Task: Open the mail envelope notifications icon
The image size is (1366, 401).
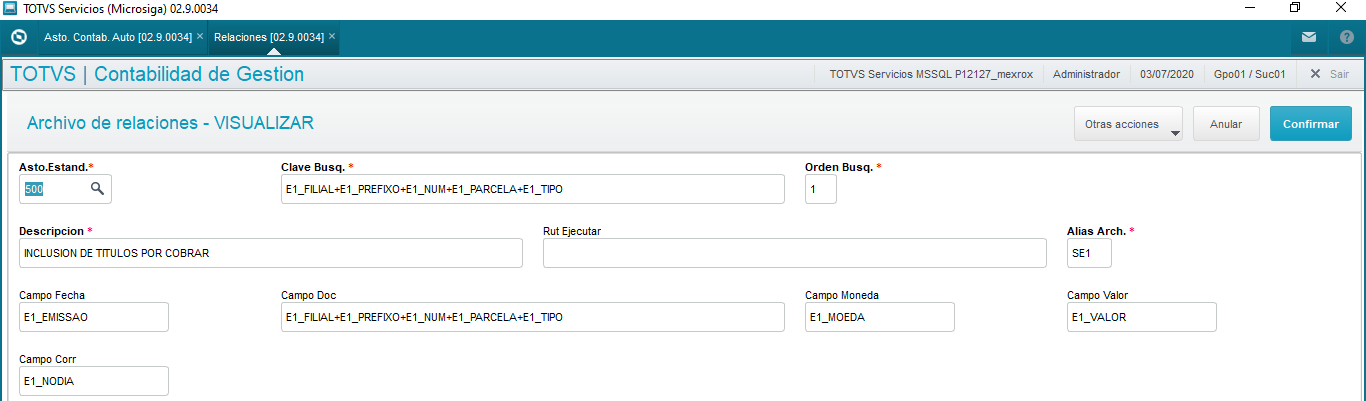Action: (1309, 37)
